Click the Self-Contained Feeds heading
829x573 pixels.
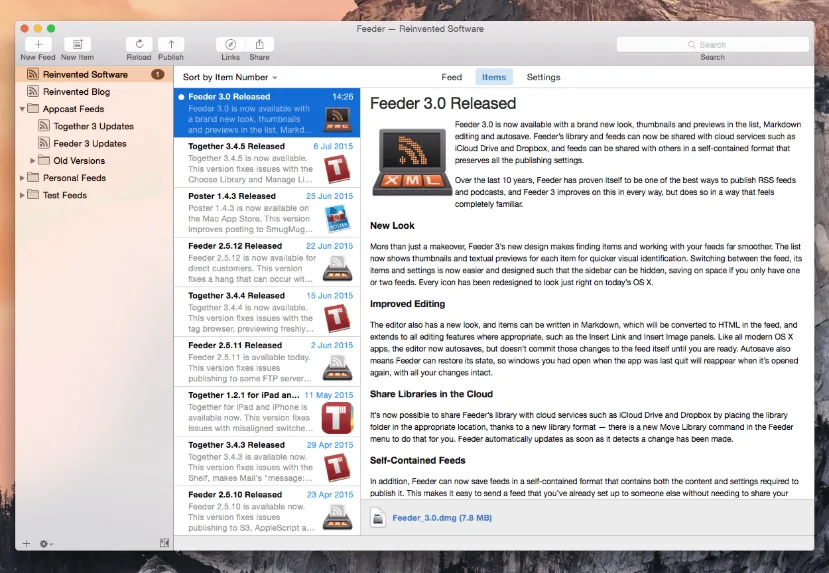click(418, 460)
